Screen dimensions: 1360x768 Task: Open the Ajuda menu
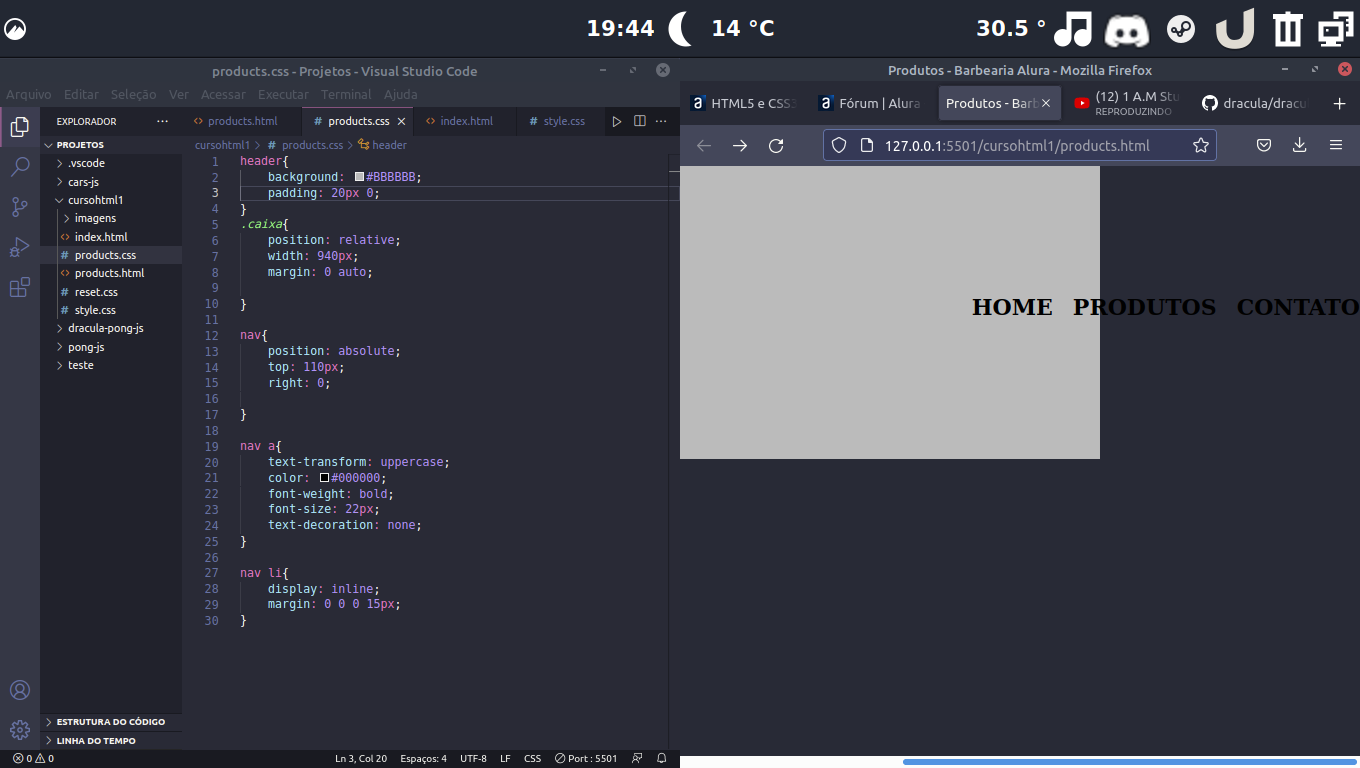pos(401,94)
